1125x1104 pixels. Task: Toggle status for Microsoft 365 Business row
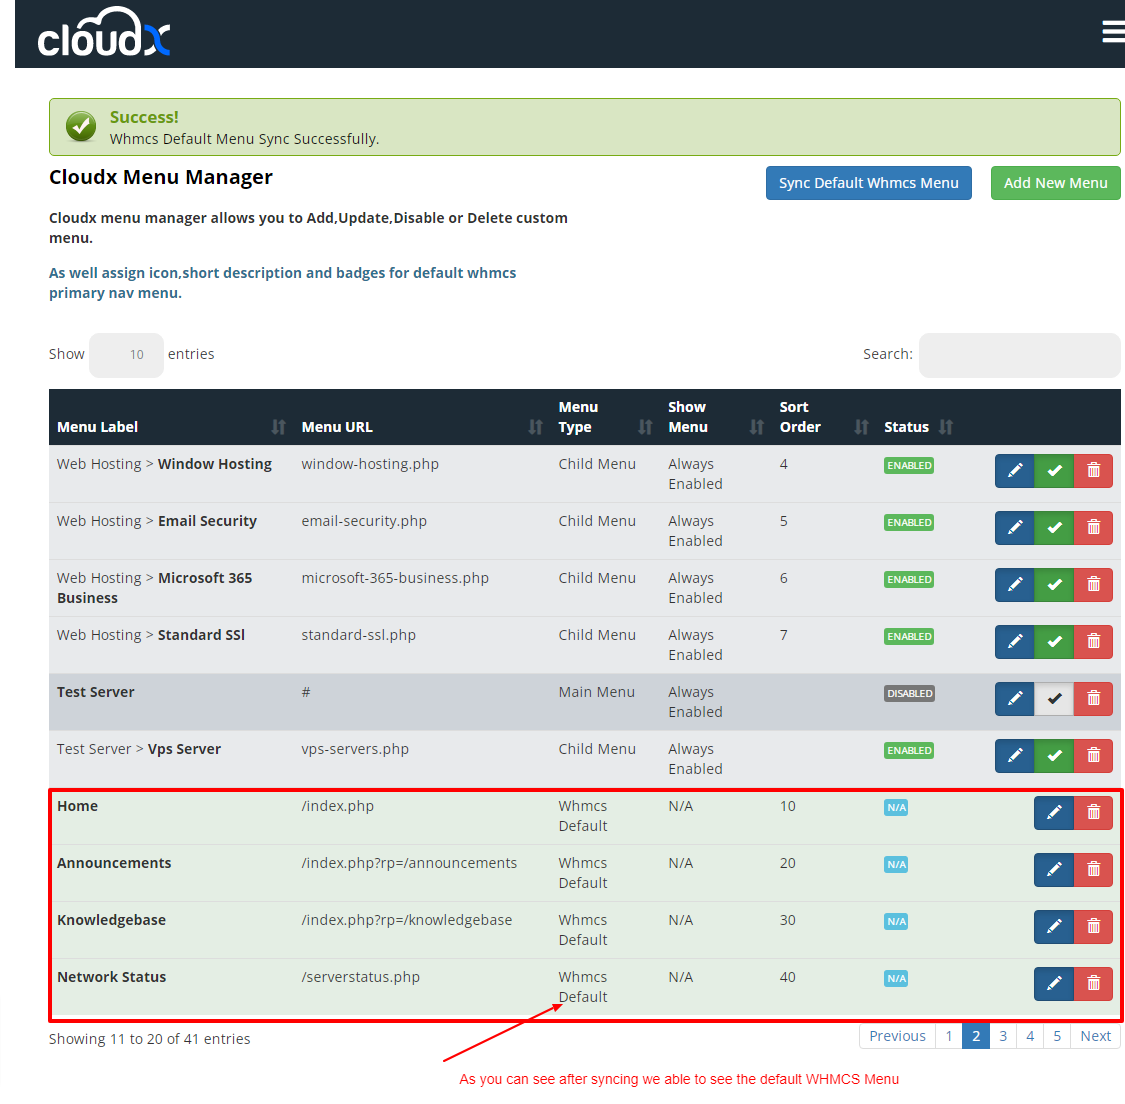(x=1054, y=585)
